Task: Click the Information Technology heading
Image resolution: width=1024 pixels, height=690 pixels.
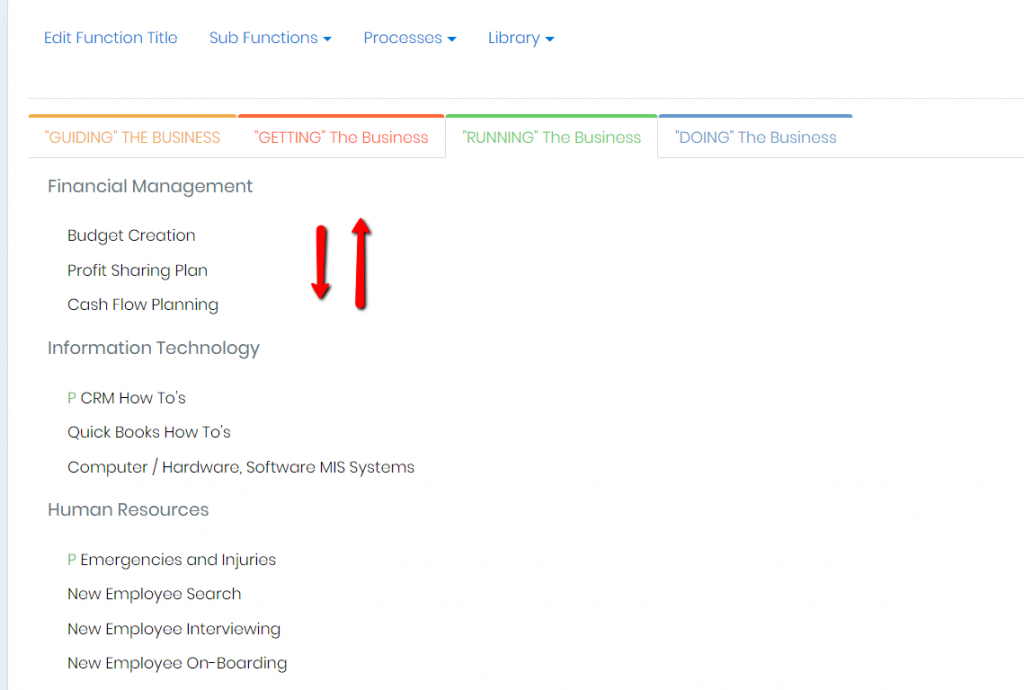Action: pos(153,348)
